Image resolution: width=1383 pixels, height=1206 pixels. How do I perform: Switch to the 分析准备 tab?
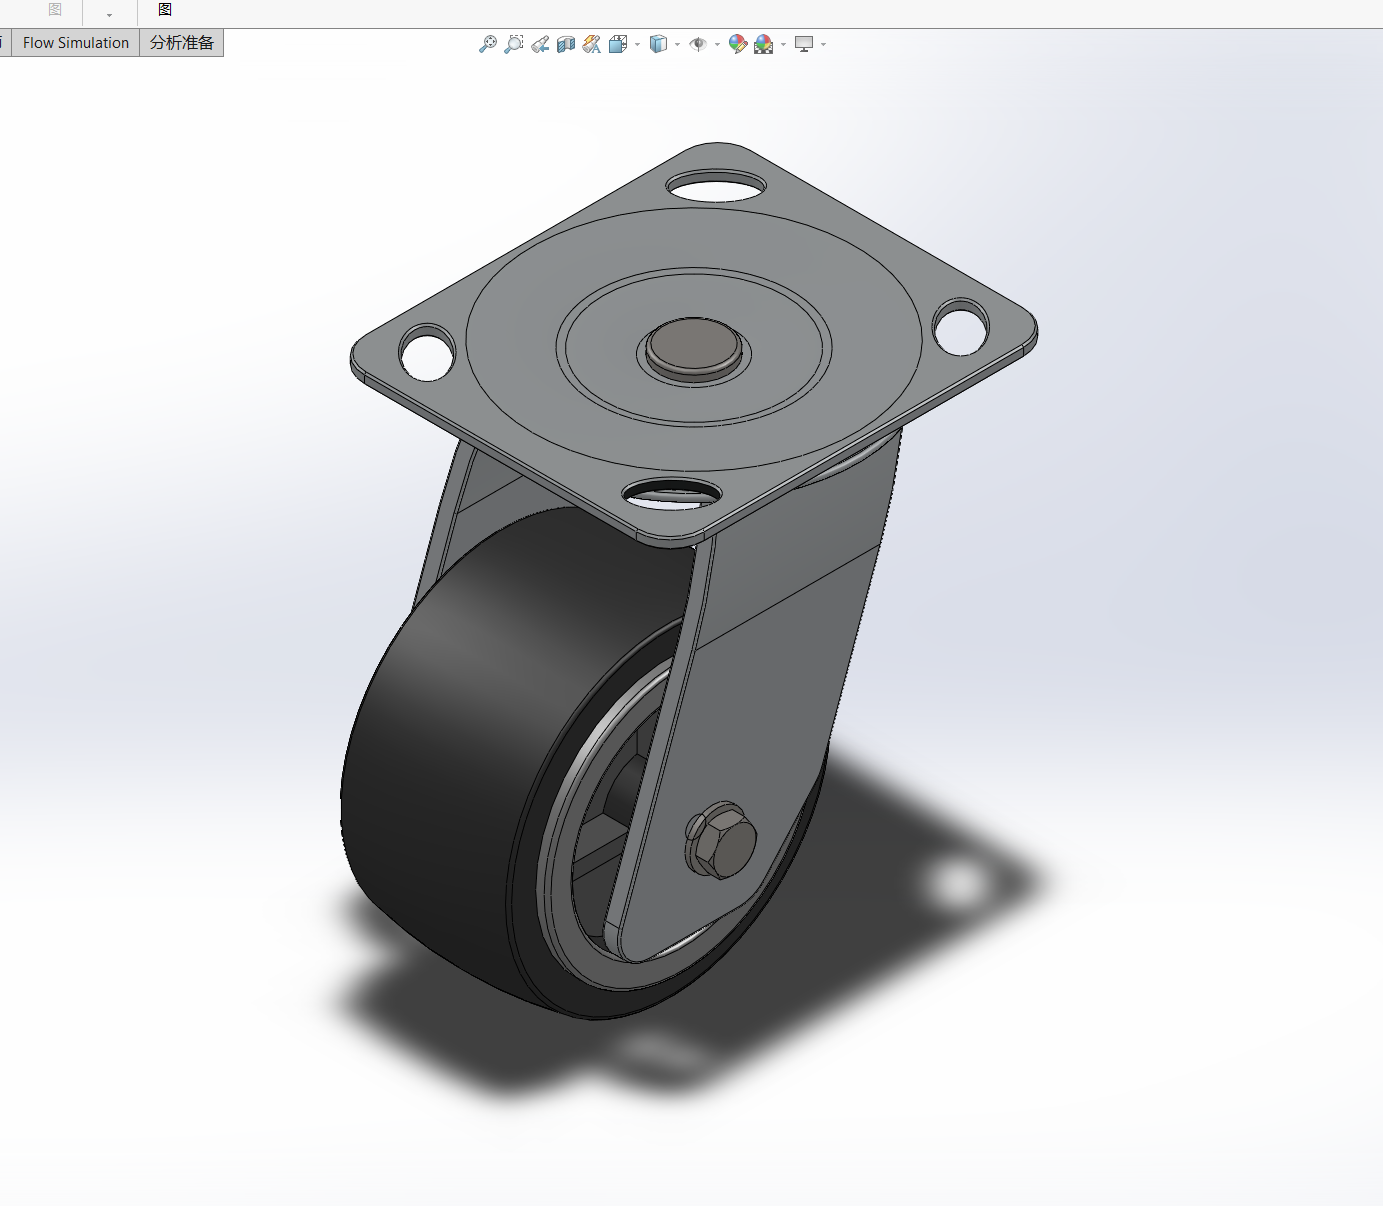pyautogui.click(x=182, y=43)
